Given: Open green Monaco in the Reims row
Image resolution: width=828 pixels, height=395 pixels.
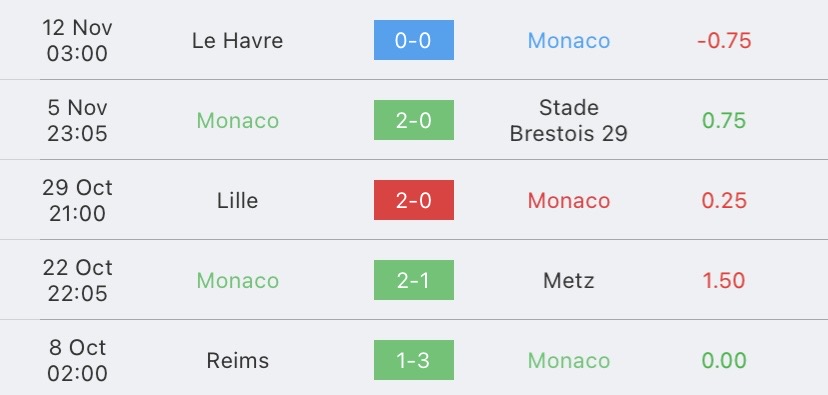Looking at the screenshot, I should pos(569,361).
